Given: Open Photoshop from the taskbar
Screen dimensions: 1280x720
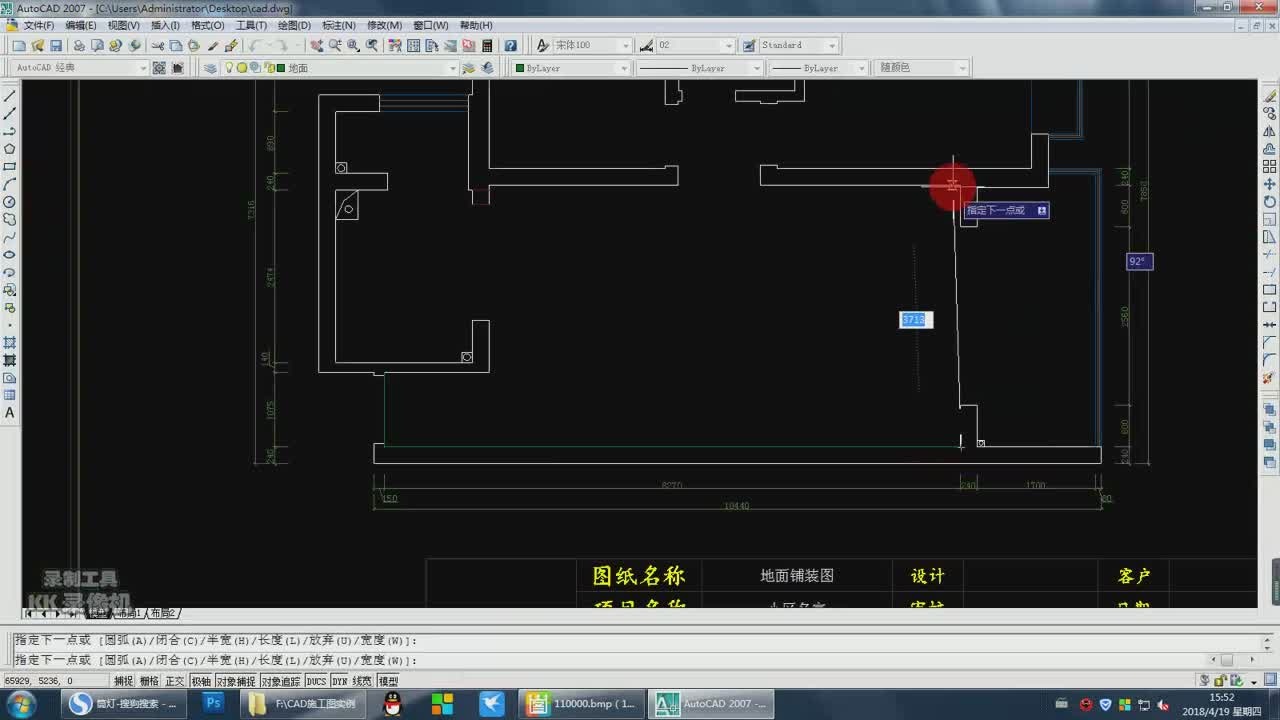Looking at the screenshot, I should pos(213,704).
